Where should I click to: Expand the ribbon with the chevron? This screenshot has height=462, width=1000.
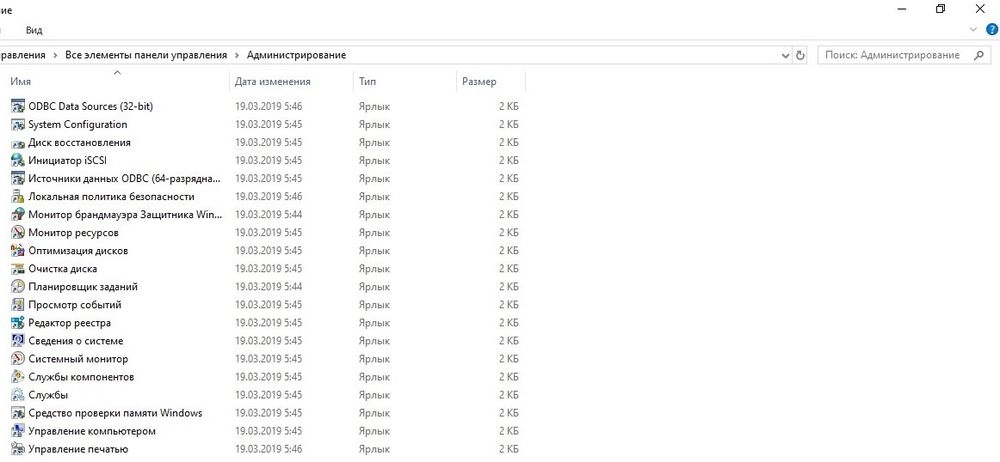pos(973,29)
